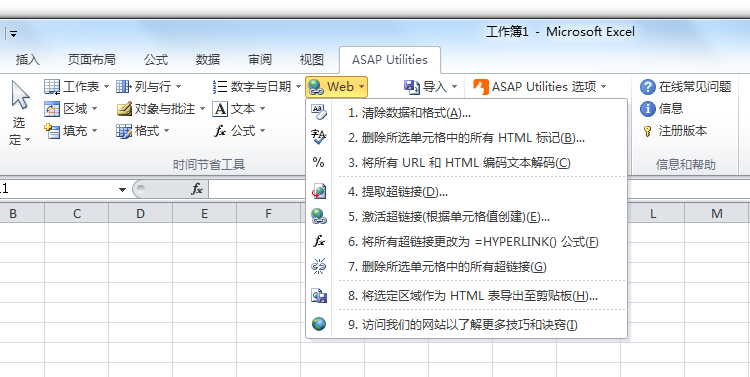Click the 工作表 sheet grid icon
The height and width of the screenshot is (377, 750).
point(52,87)
